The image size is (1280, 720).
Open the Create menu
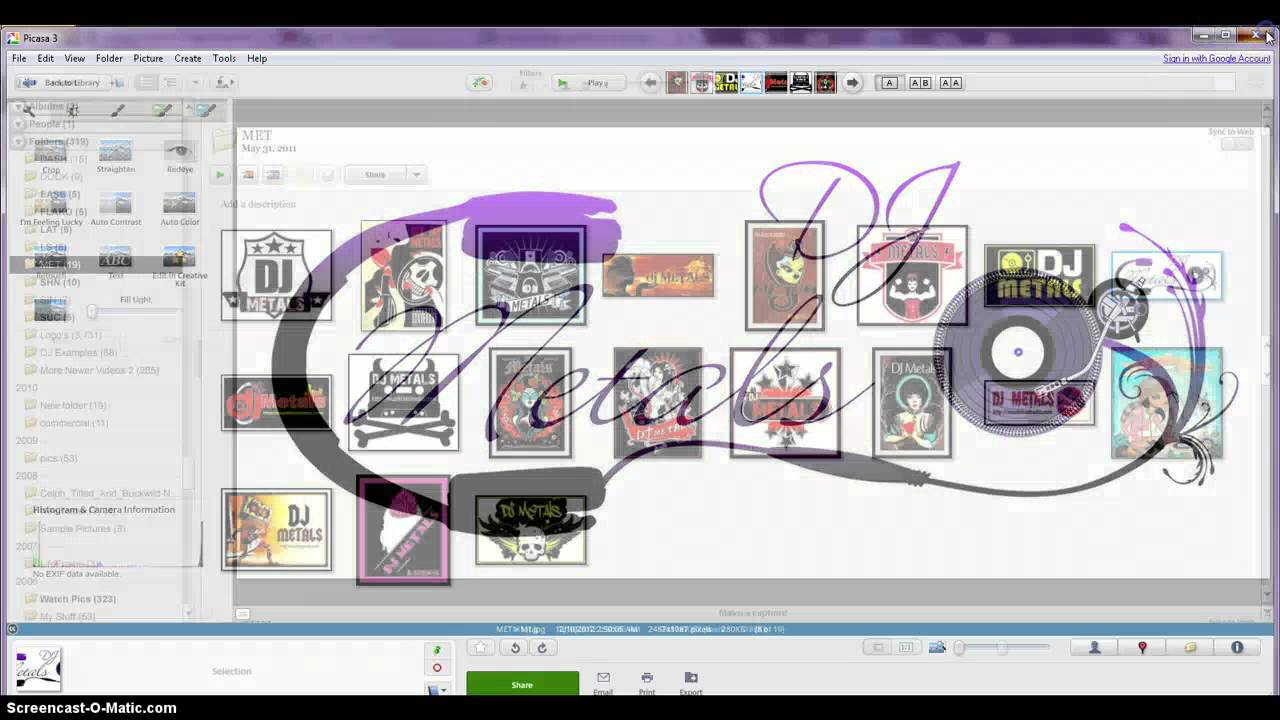pyautogui.click(x=188, y=59)
